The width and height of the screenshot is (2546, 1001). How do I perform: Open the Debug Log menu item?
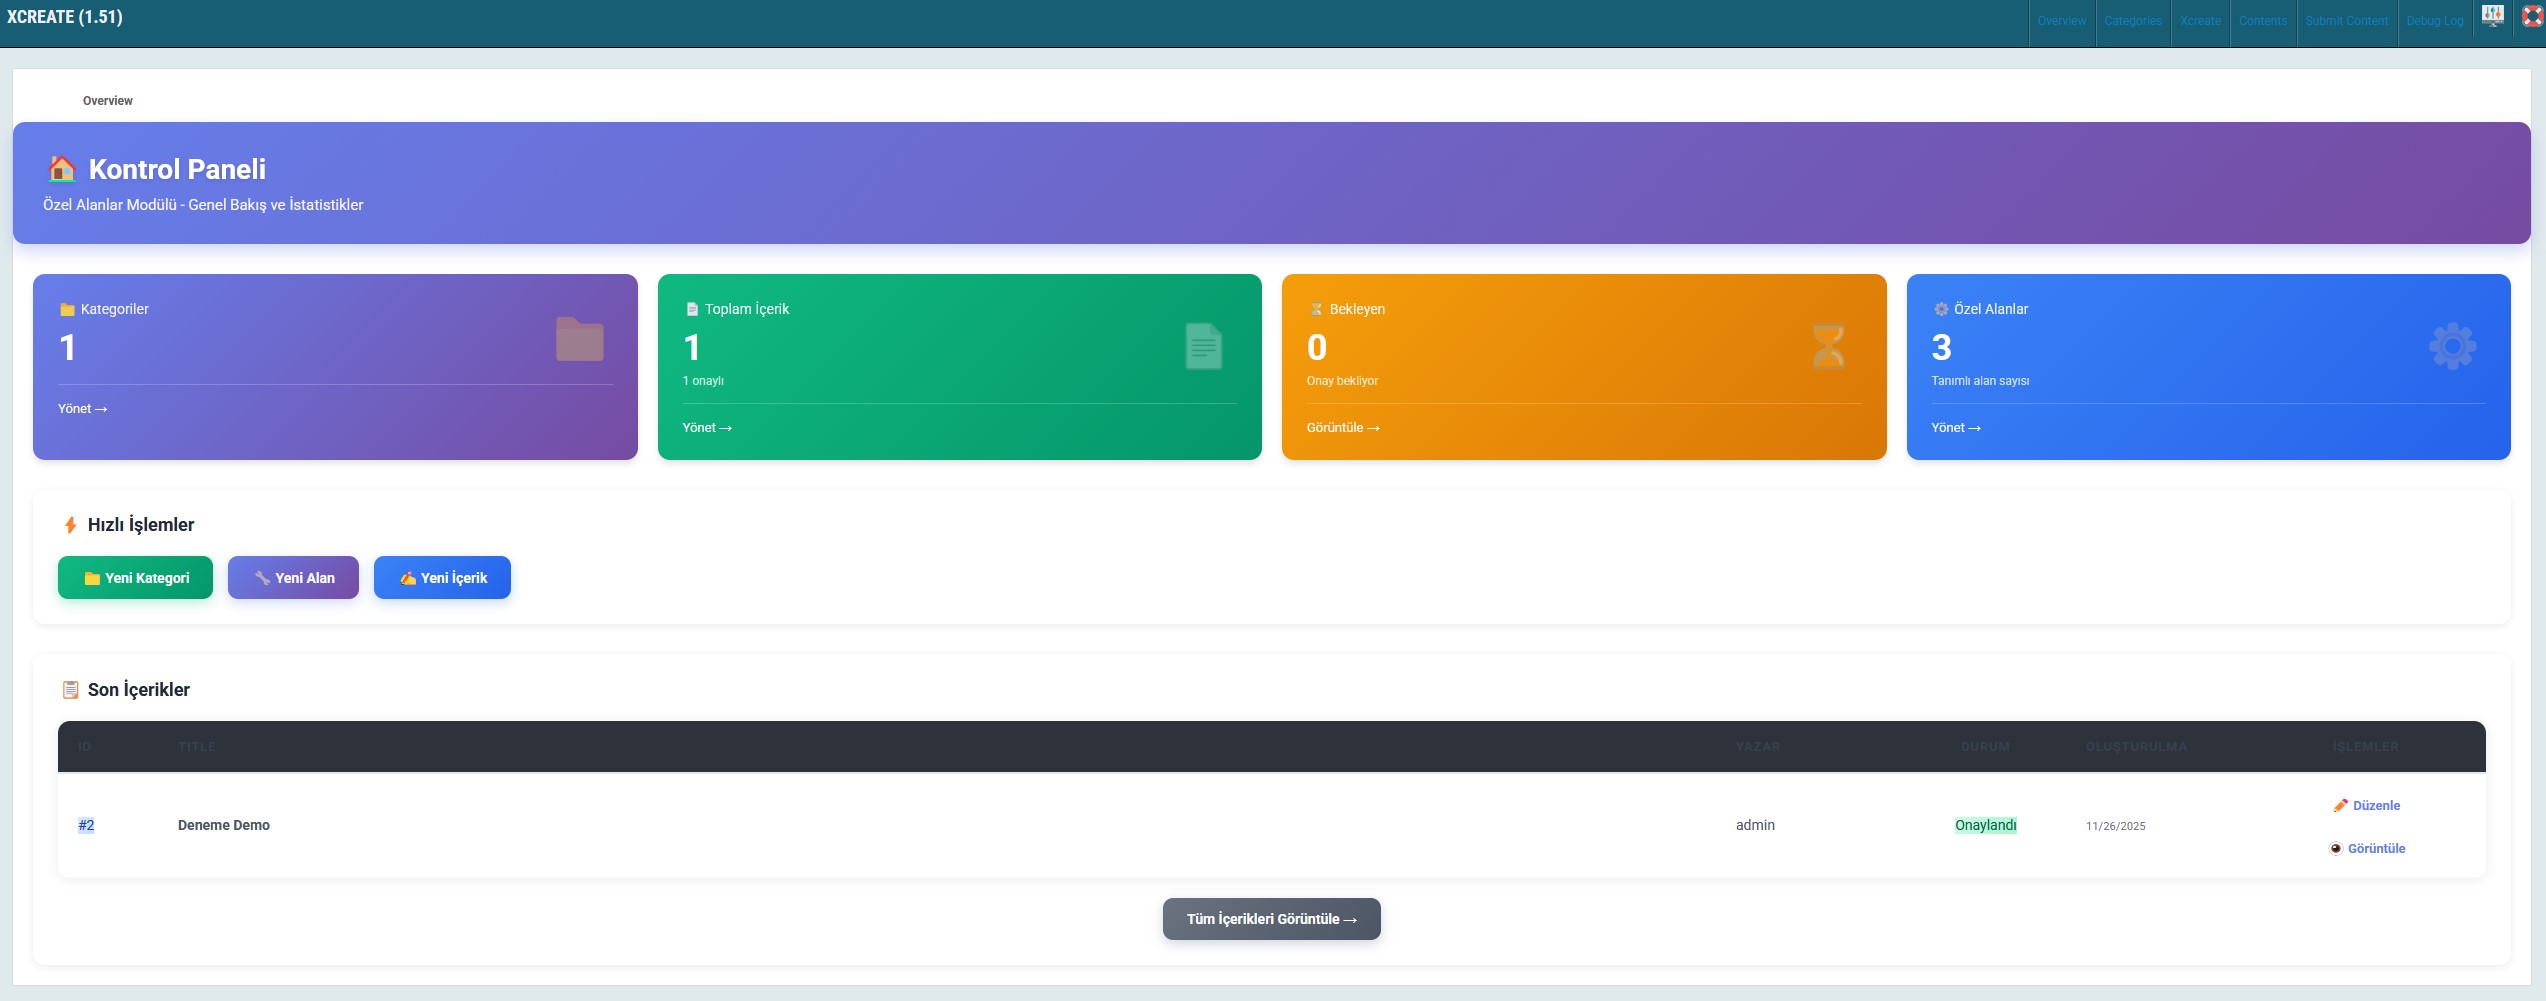(x=2434, y=21)
